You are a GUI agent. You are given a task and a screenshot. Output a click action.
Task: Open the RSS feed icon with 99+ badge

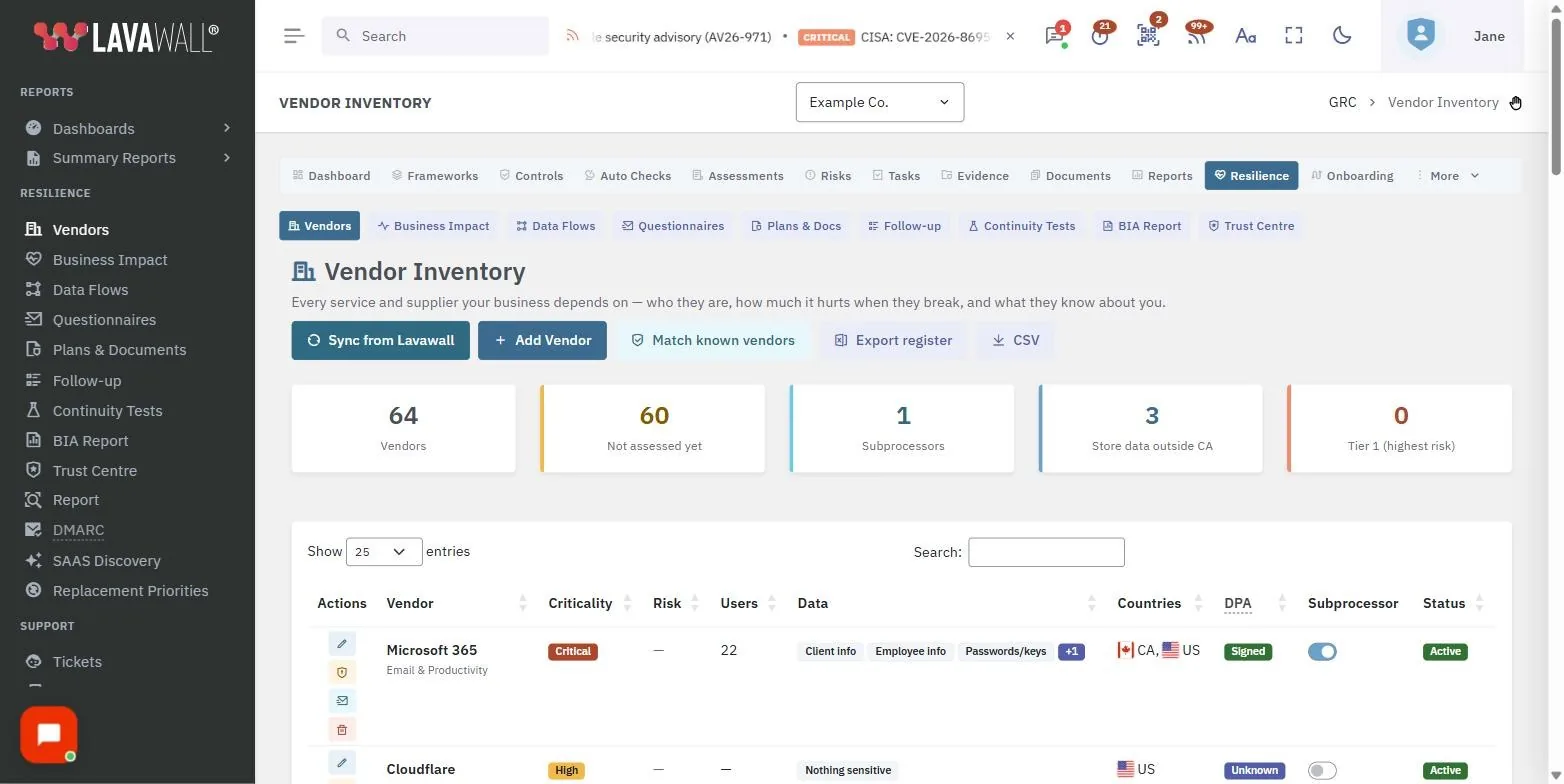pyautogui.click(x=1196, y=36)
